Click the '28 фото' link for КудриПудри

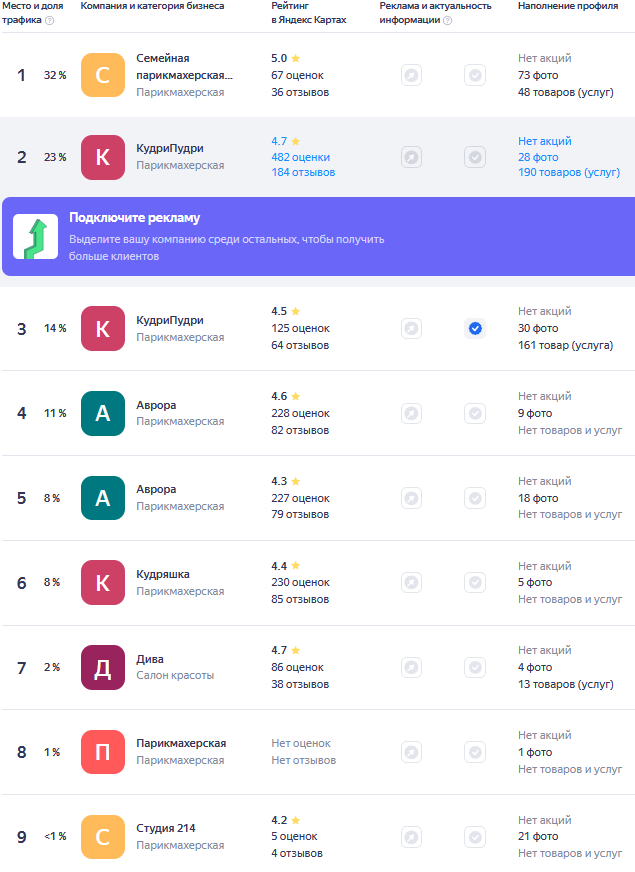(538, 157)
